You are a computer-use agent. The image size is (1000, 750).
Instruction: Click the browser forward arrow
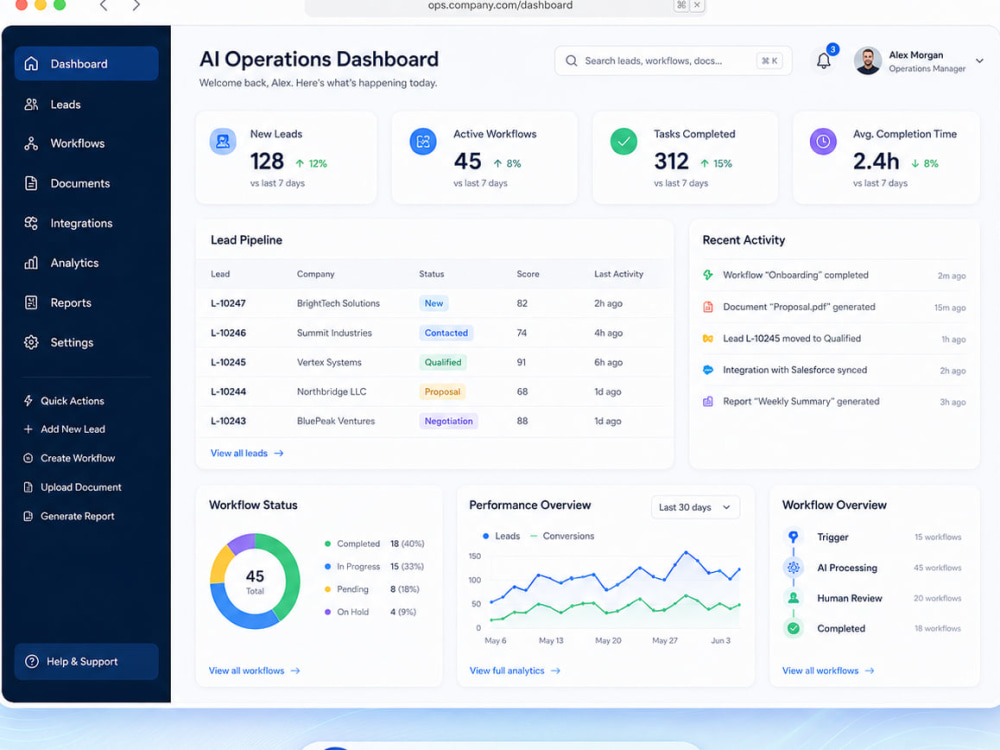click(136, 6)
